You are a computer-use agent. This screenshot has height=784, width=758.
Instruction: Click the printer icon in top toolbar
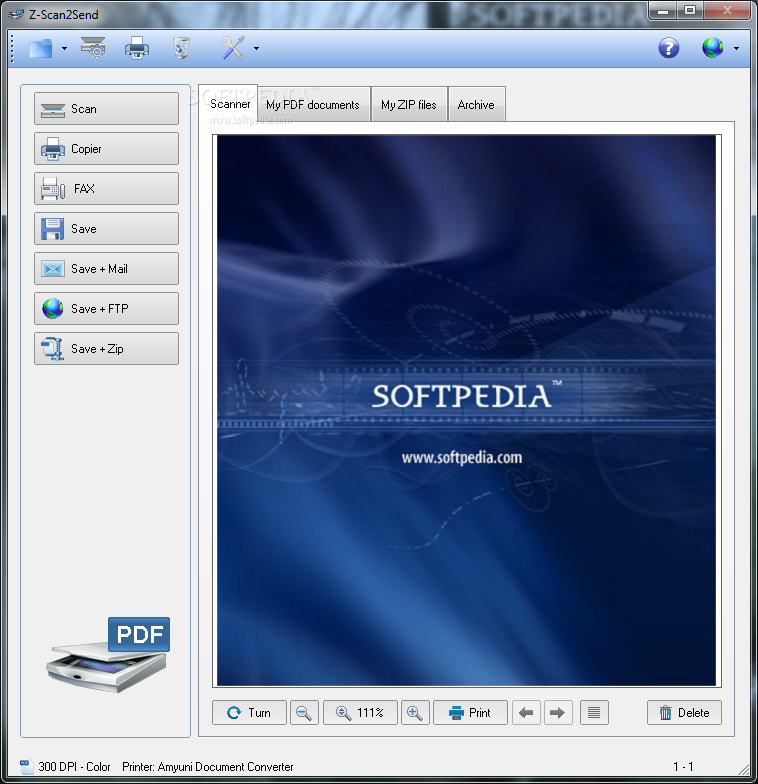[136, 48]
